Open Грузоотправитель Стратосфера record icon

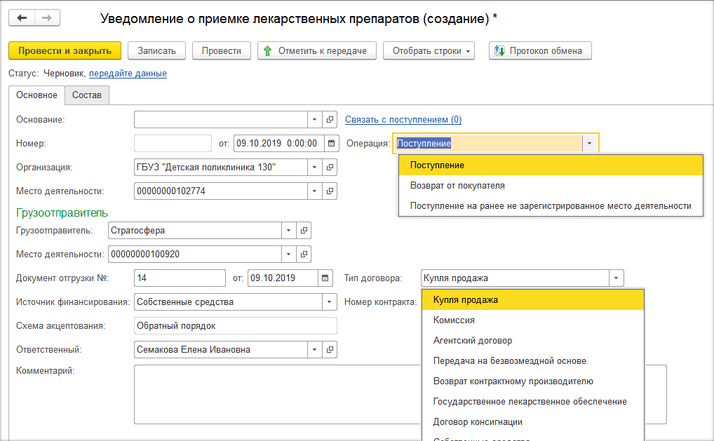(306, 230)
